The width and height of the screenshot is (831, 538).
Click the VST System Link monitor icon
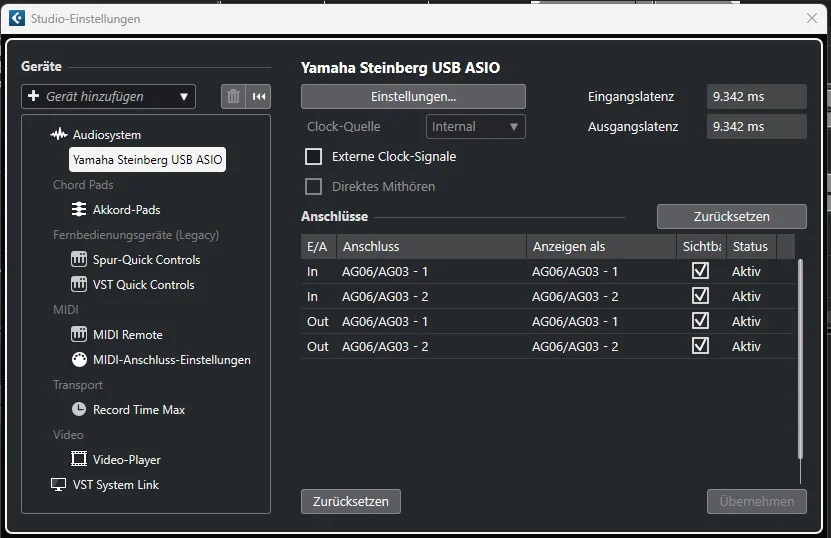tap(58, 484)
